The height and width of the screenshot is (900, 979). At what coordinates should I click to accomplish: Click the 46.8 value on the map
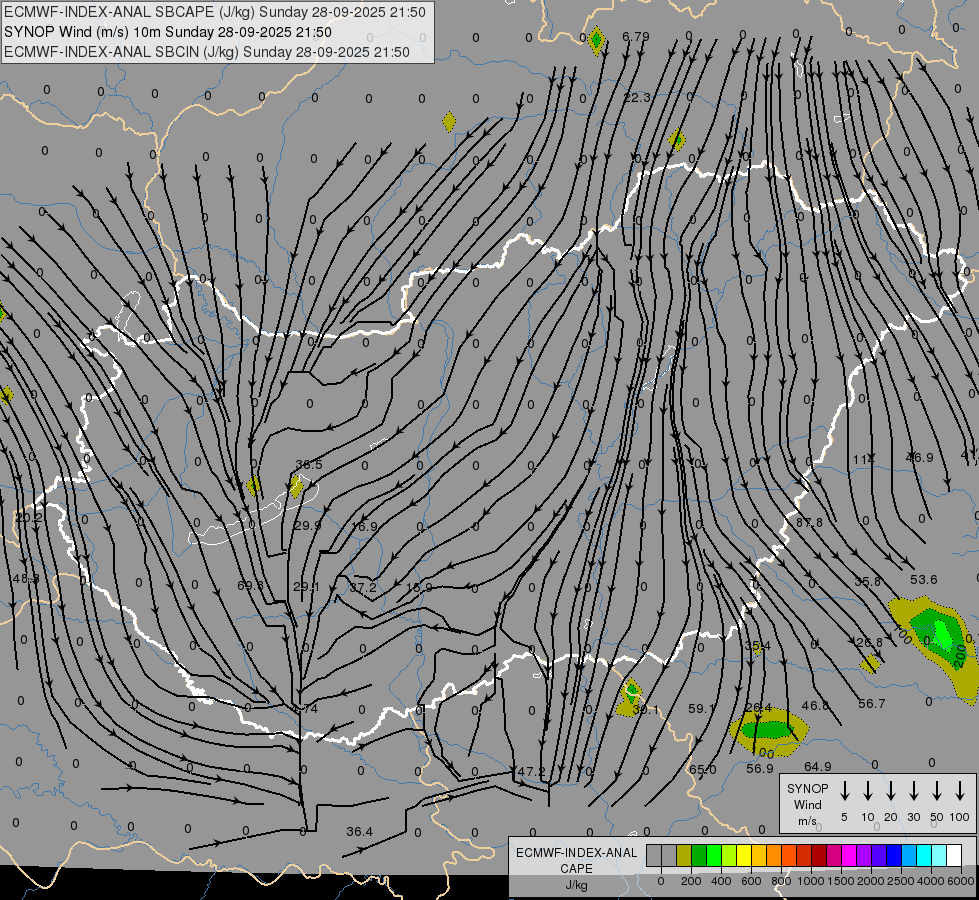815,706
